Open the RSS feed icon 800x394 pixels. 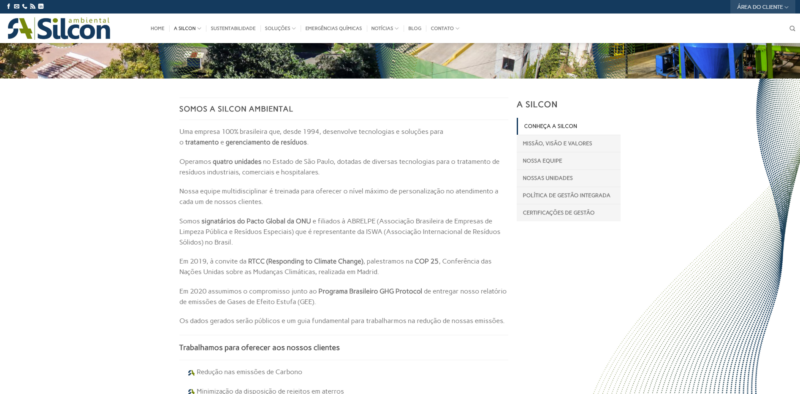coord(33,7)
